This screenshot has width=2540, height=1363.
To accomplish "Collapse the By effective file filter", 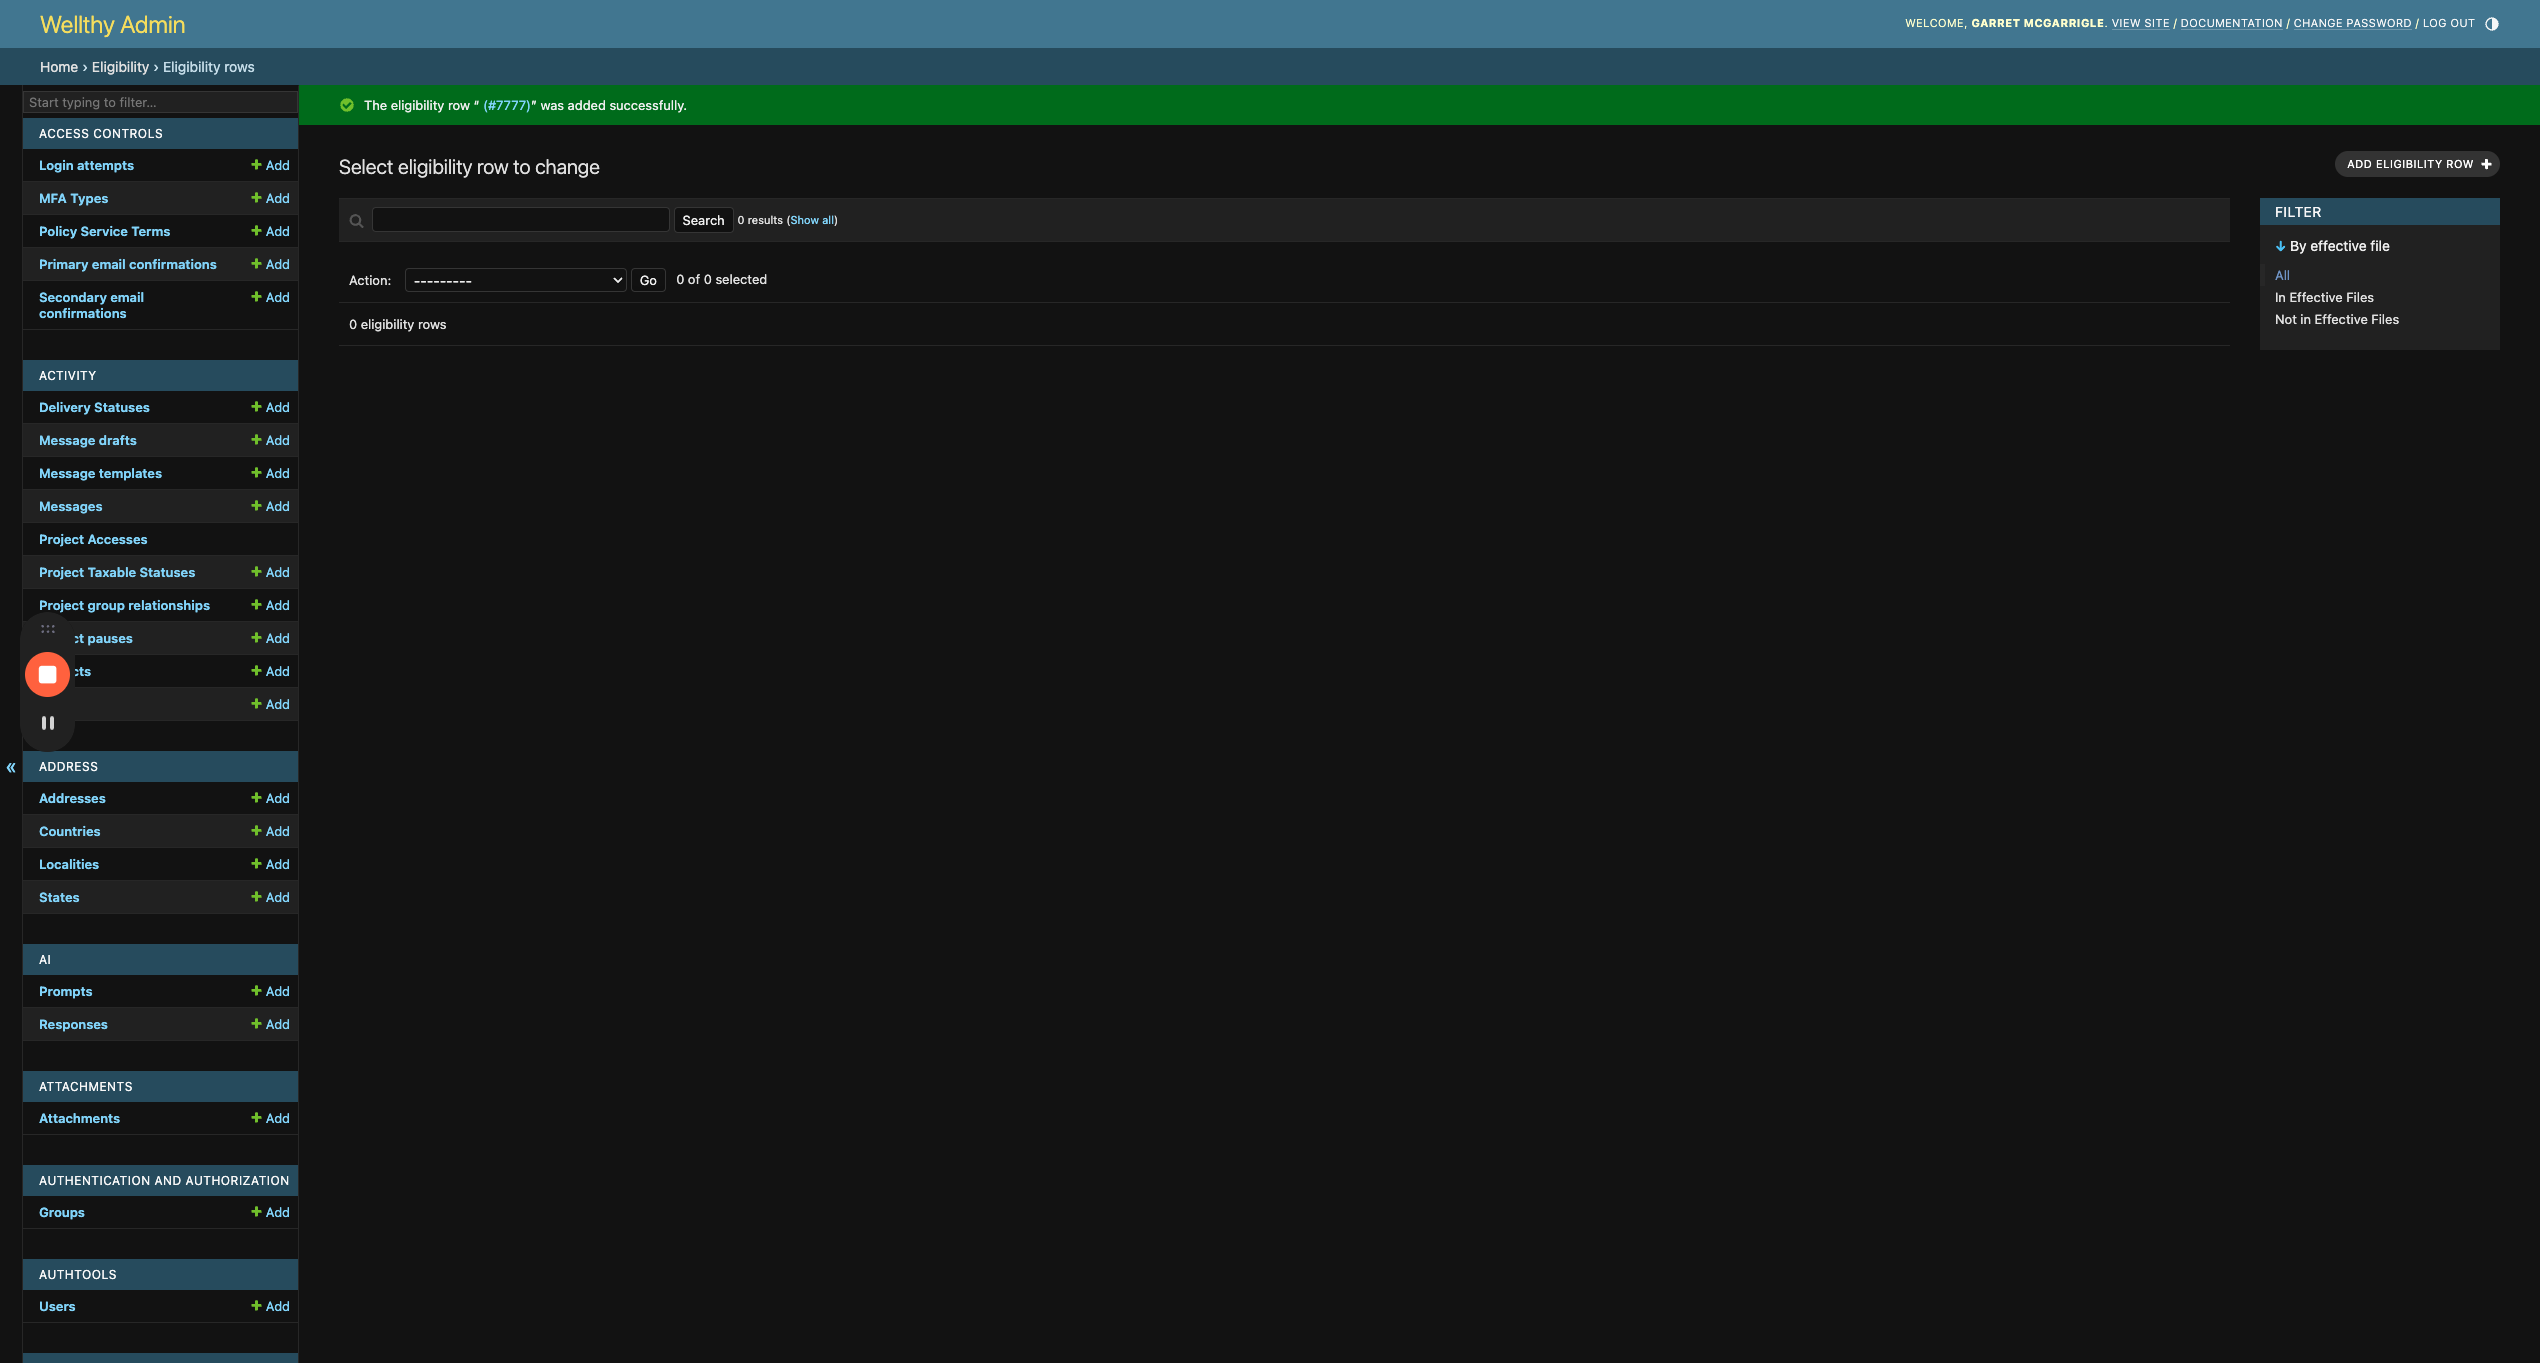I will [2332, 246].
